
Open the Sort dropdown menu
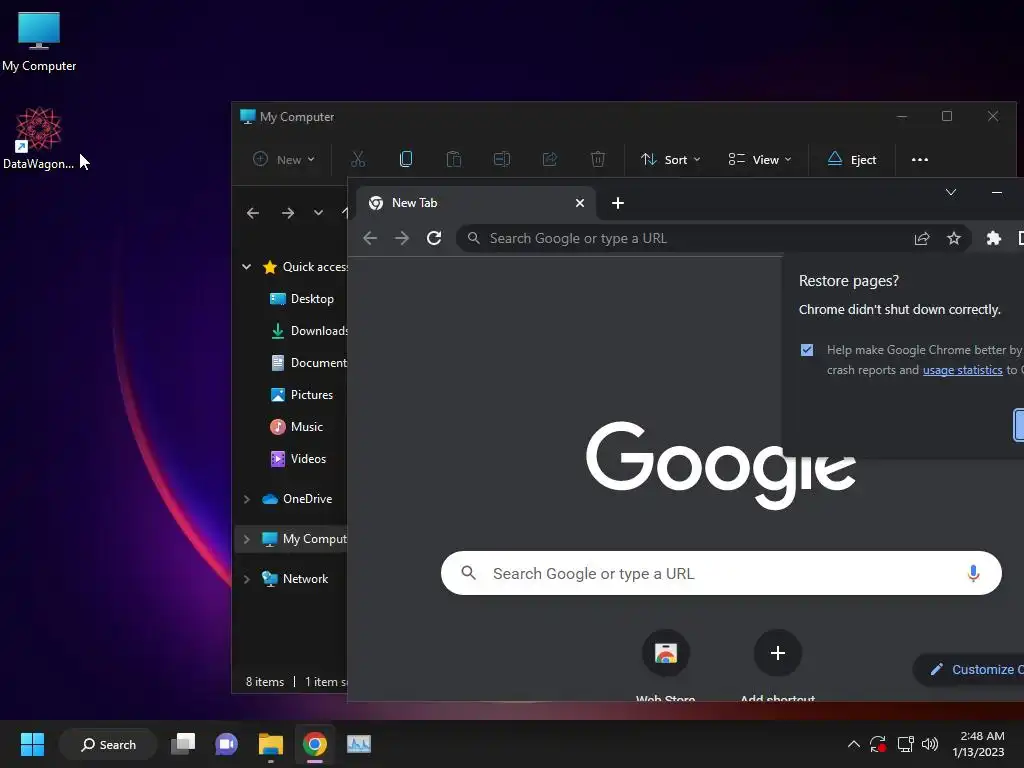point(670,159)
